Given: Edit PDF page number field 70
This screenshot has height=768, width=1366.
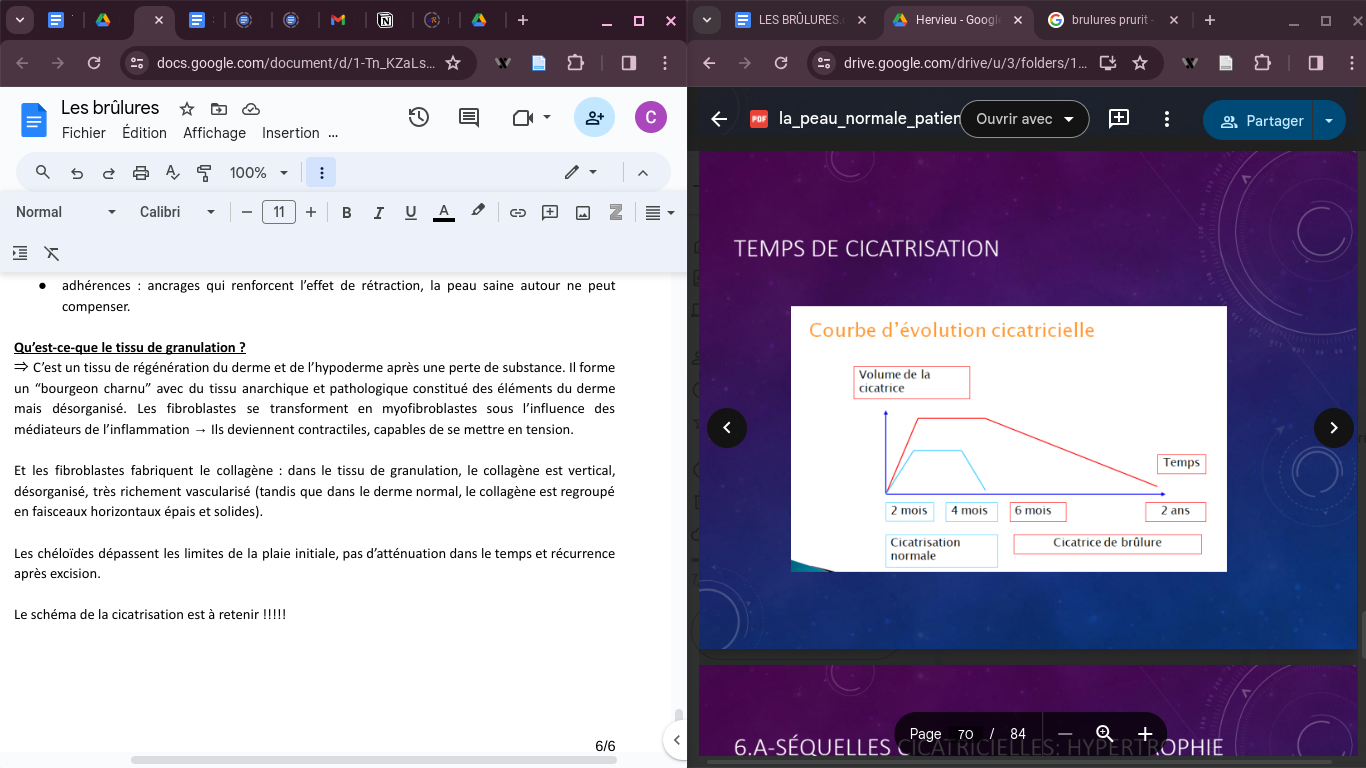Looking at the screenshot, I should pyautogui.click(x=965, y=734).
